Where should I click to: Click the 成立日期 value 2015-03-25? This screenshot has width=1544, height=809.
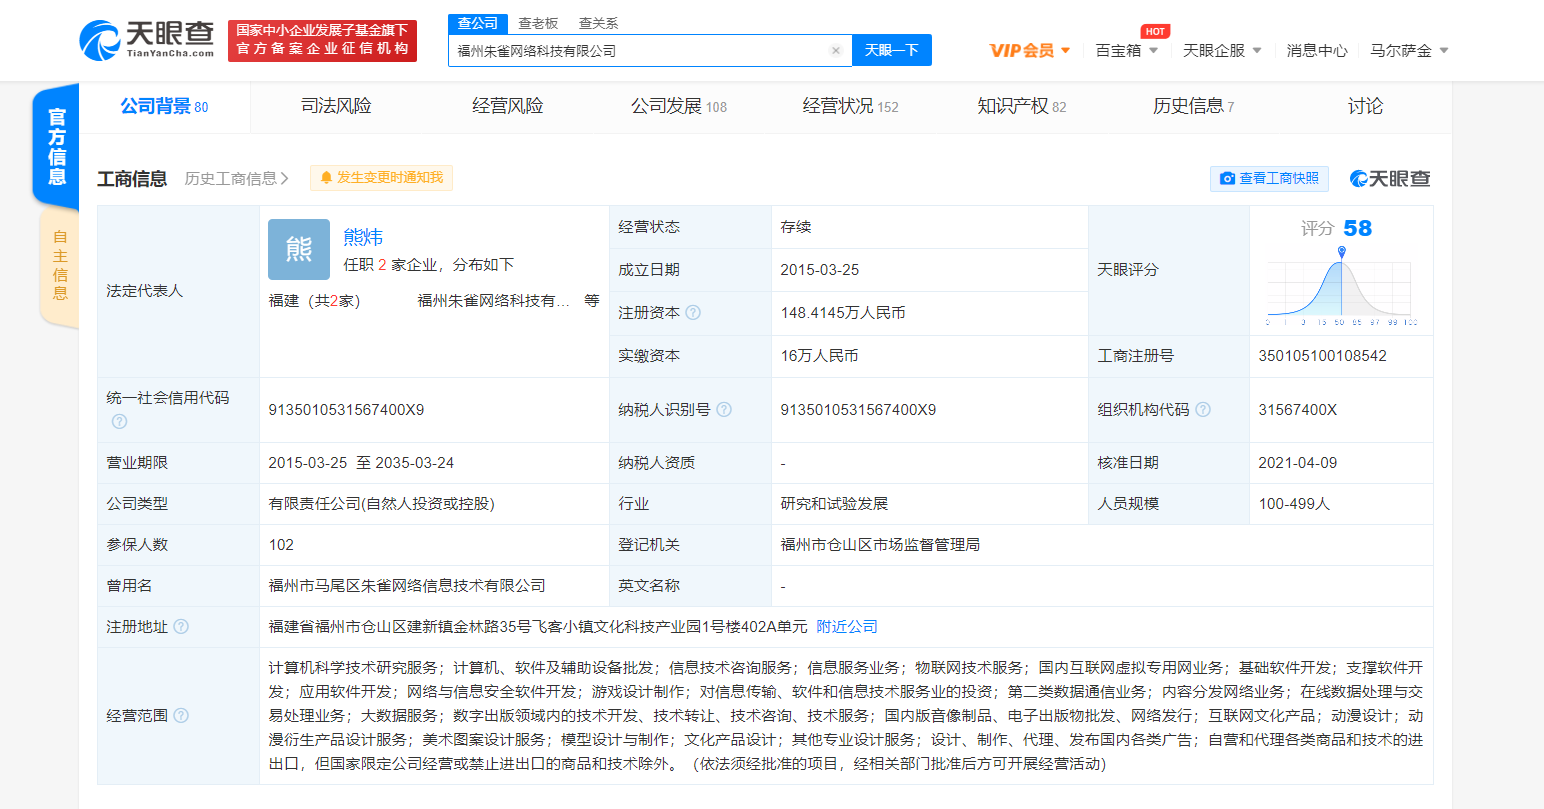pos(820,270)
